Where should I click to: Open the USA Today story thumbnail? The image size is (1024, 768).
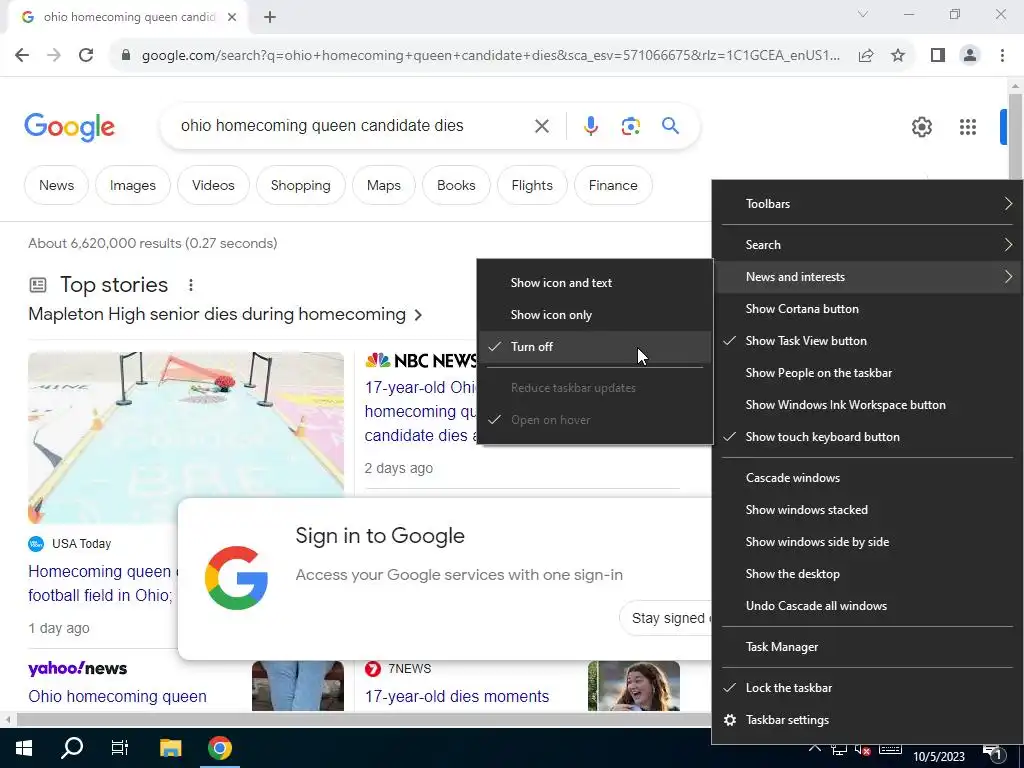coord(185,438)
